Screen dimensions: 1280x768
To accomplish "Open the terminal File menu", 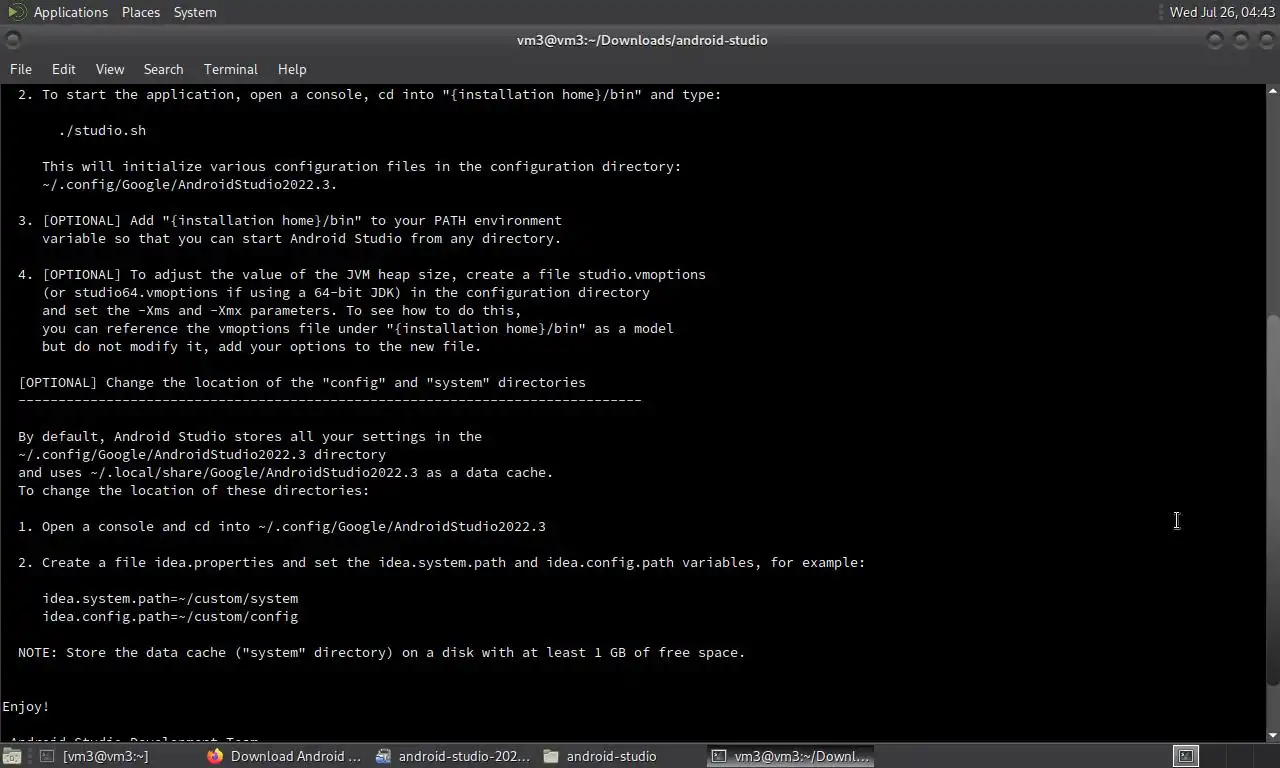I will point(21,69).
